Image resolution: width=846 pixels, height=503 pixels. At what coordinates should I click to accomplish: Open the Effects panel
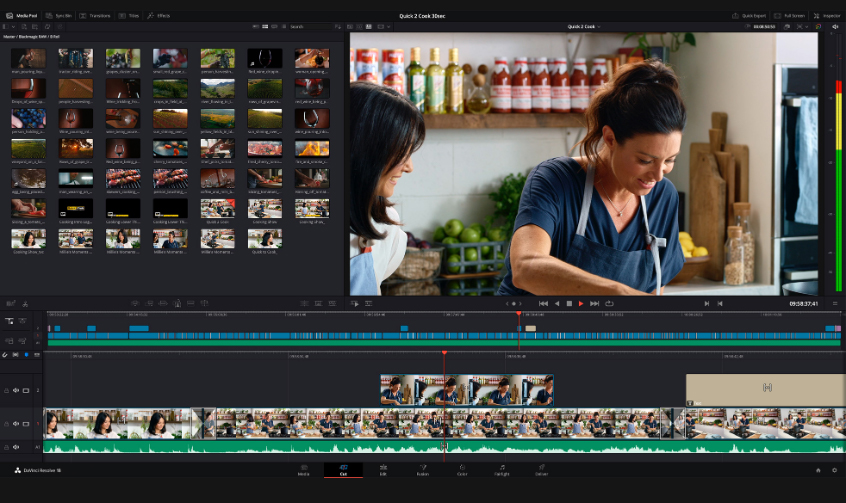(x=159, y=16)
